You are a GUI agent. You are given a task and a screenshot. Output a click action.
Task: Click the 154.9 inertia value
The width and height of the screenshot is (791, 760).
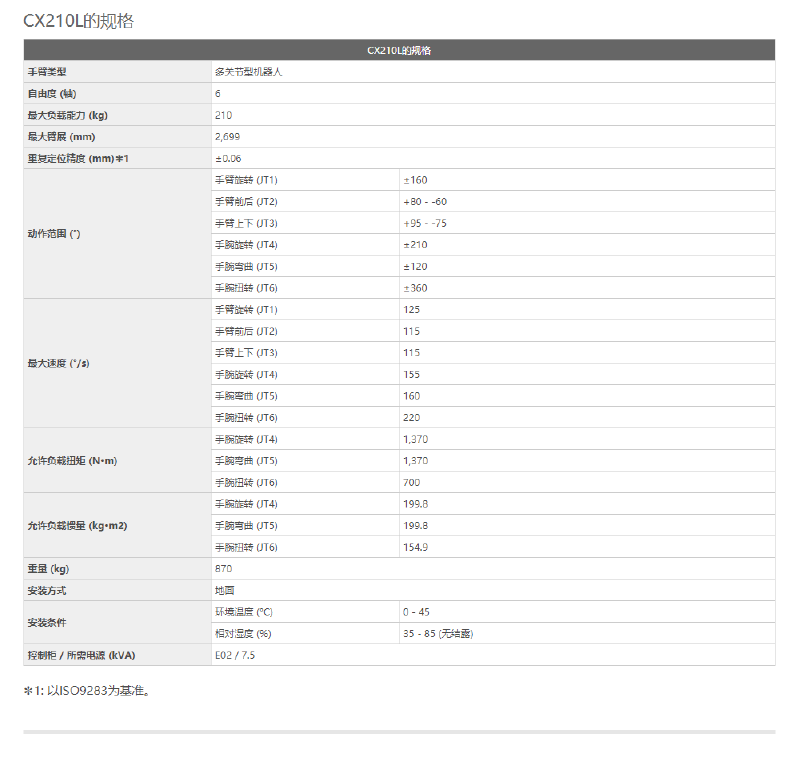tap(415, 547)
